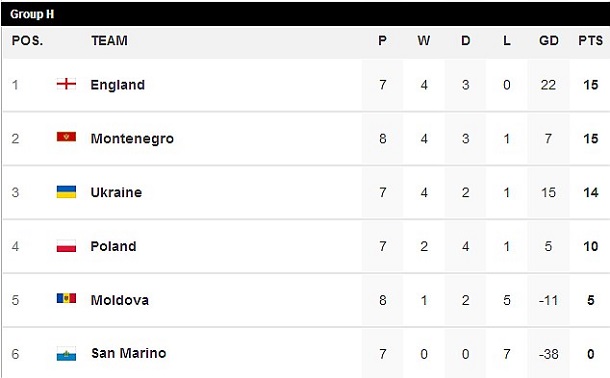Click the PTS column header
The height and width of the screenshot is (378, 610).
coord(591,40)
